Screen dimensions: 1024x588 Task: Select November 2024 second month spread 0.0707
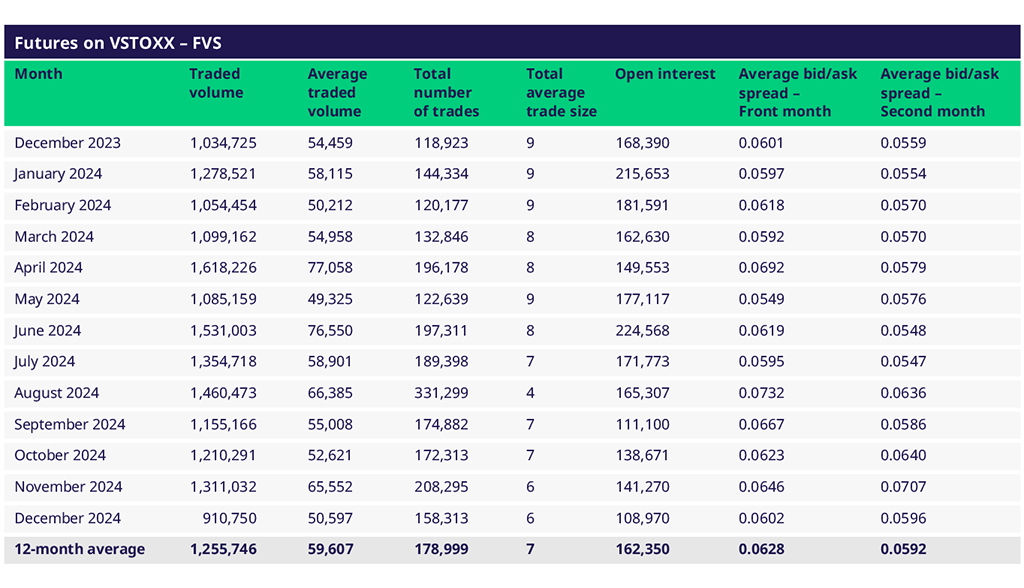pyautogui.click(x=903, y=487)
